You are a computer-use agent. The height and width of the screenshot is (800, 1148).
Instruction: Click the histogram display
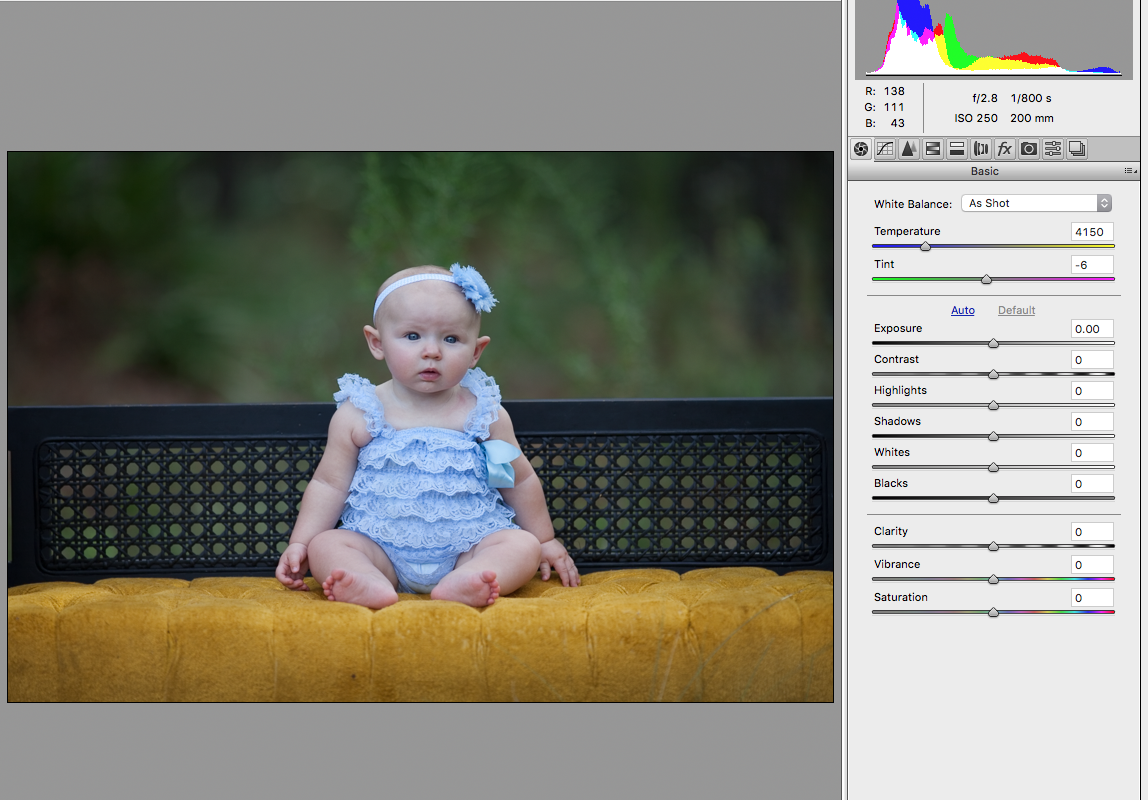pyautogui.click(x=994, y=39)
